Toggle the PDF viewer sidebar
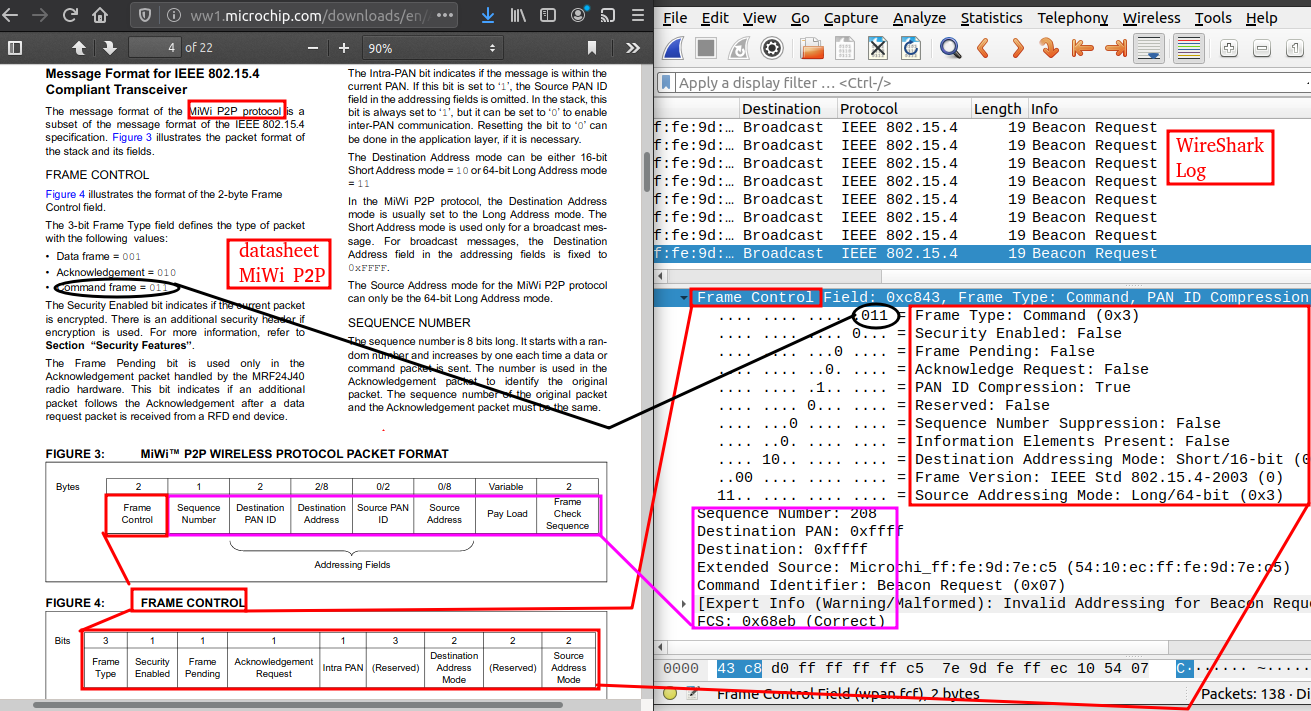1311x711 pixels. 15,48
